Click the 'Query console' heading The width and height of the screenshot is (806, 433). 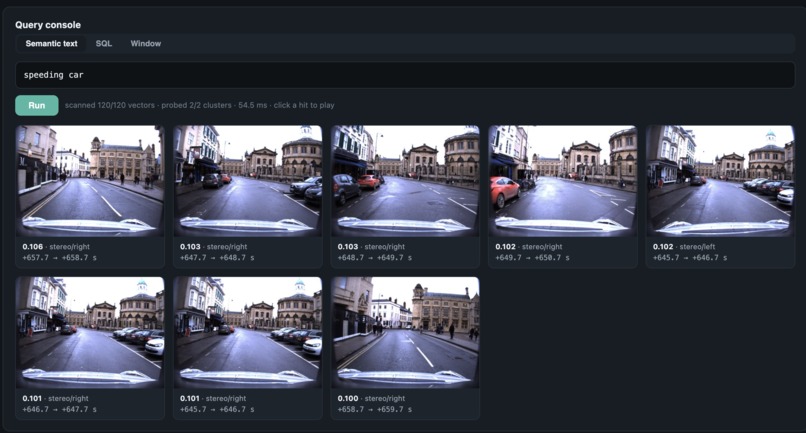coord(48,25)
